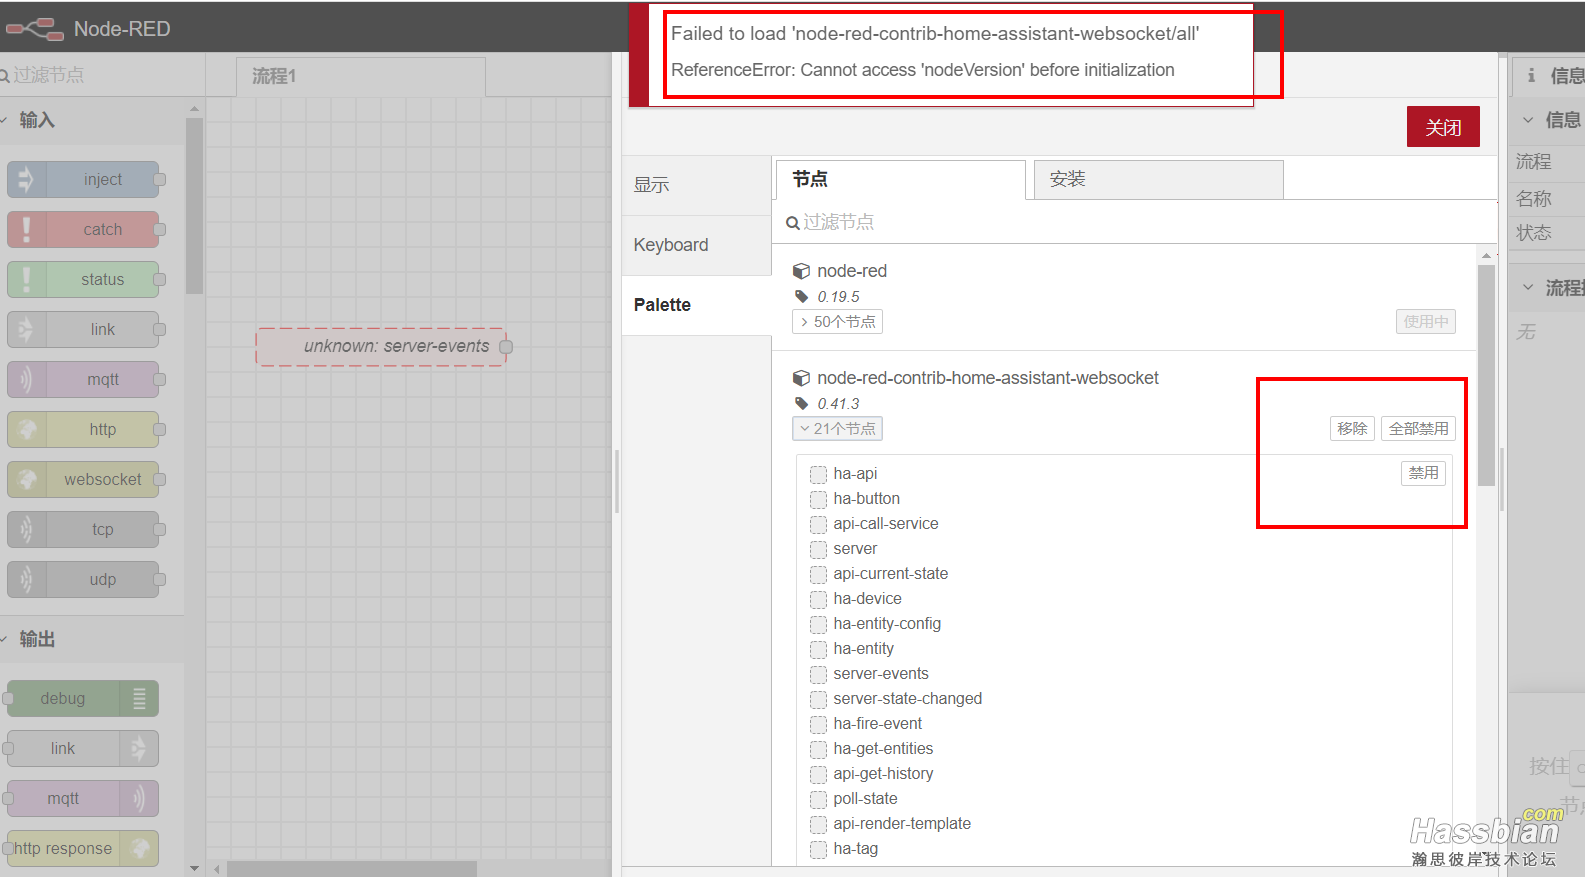Switch to the 节点 tab
This screenshot has height=877, width=1585.
[900, 180]
